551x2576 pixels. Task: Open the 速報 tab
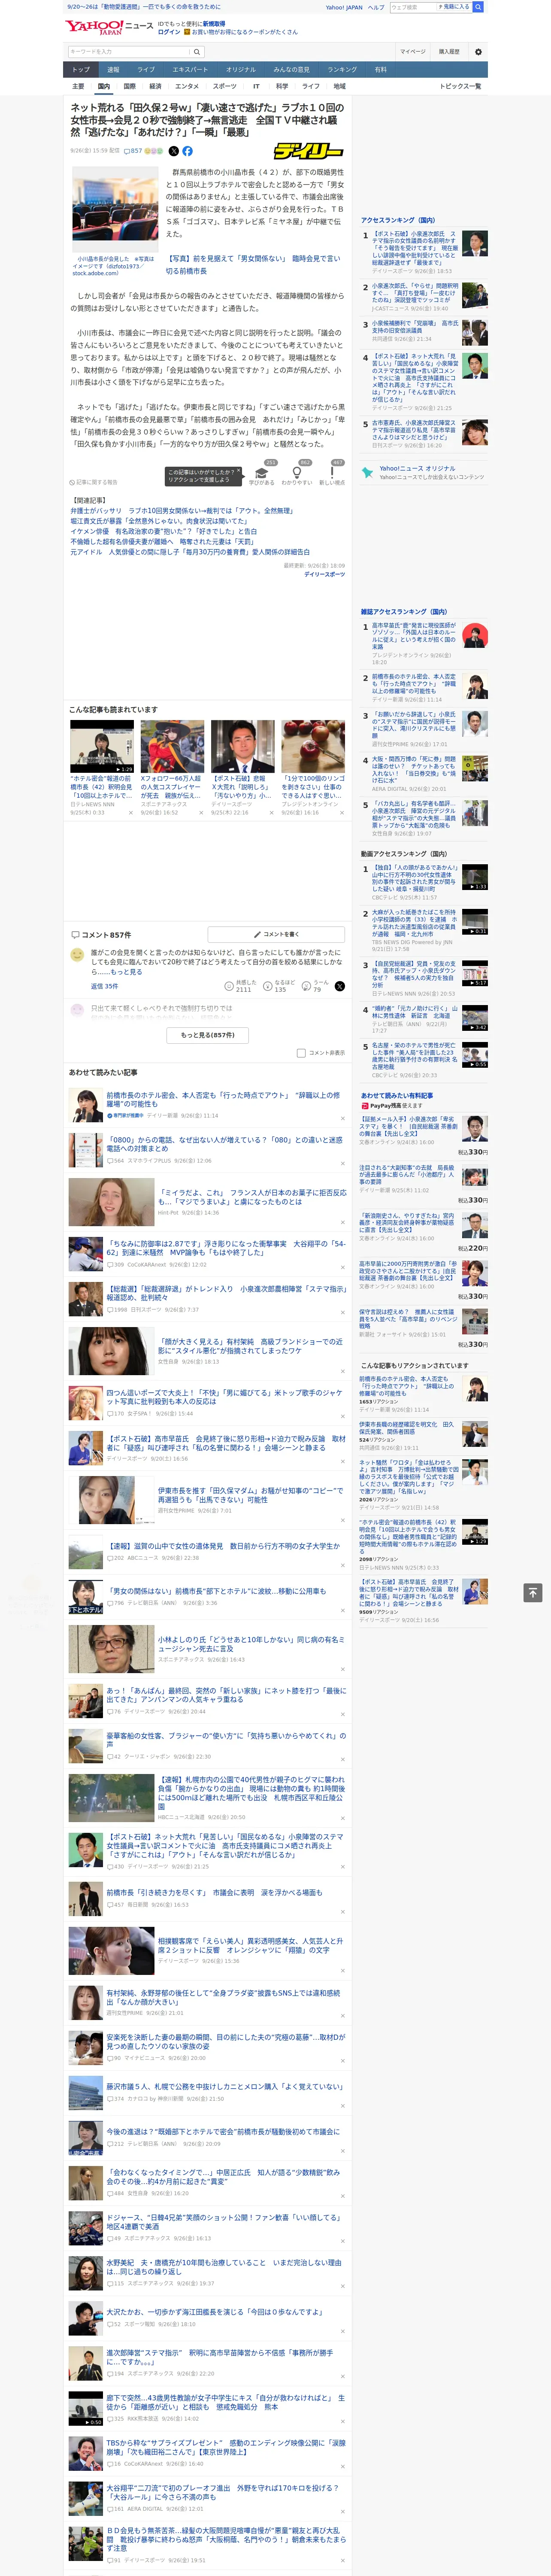(113, 70)
